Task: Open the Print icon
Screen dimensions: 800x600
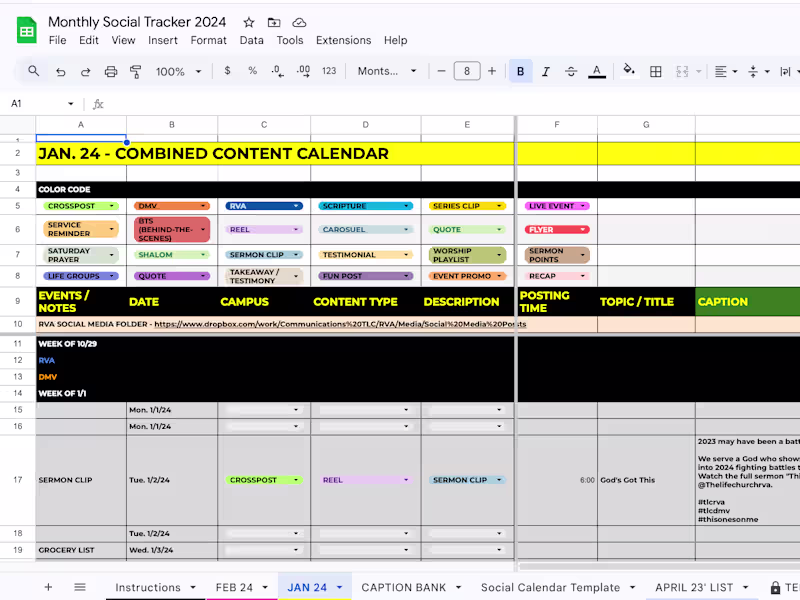Action: point(109,71)
